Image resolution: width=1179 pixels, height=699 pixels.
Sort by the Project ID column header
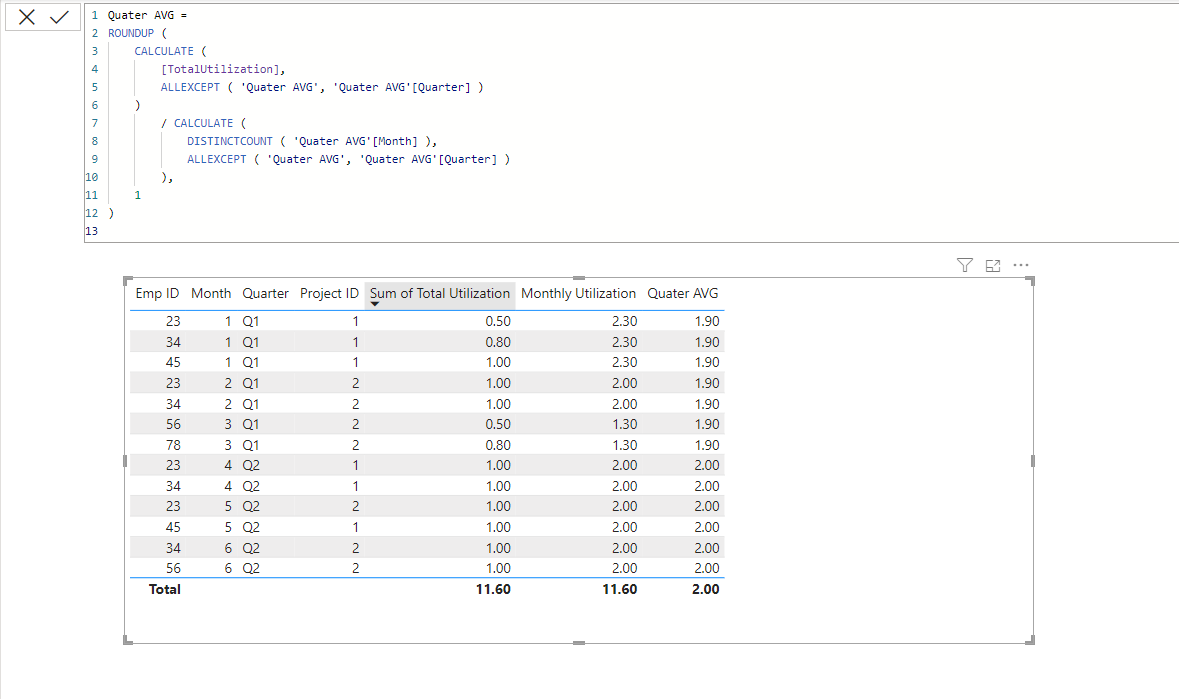(329, 294)
